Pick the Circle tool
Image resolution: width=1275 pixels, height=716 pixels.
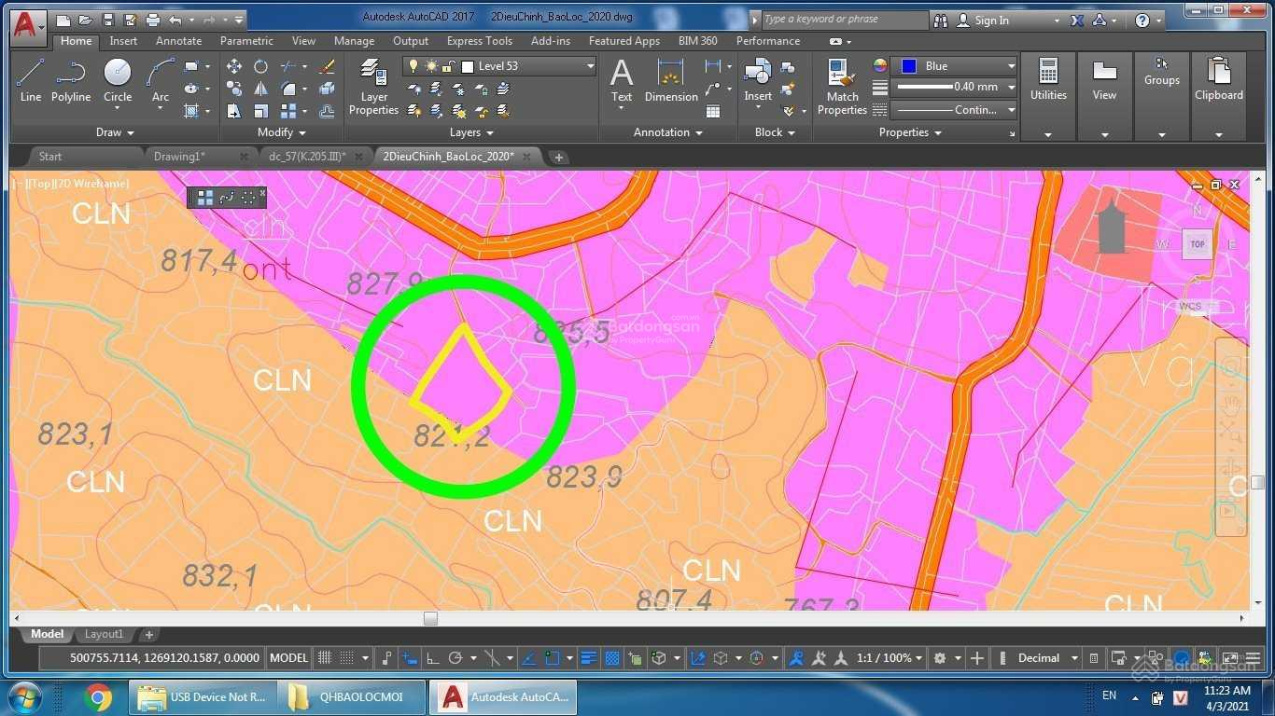point(117,80)
